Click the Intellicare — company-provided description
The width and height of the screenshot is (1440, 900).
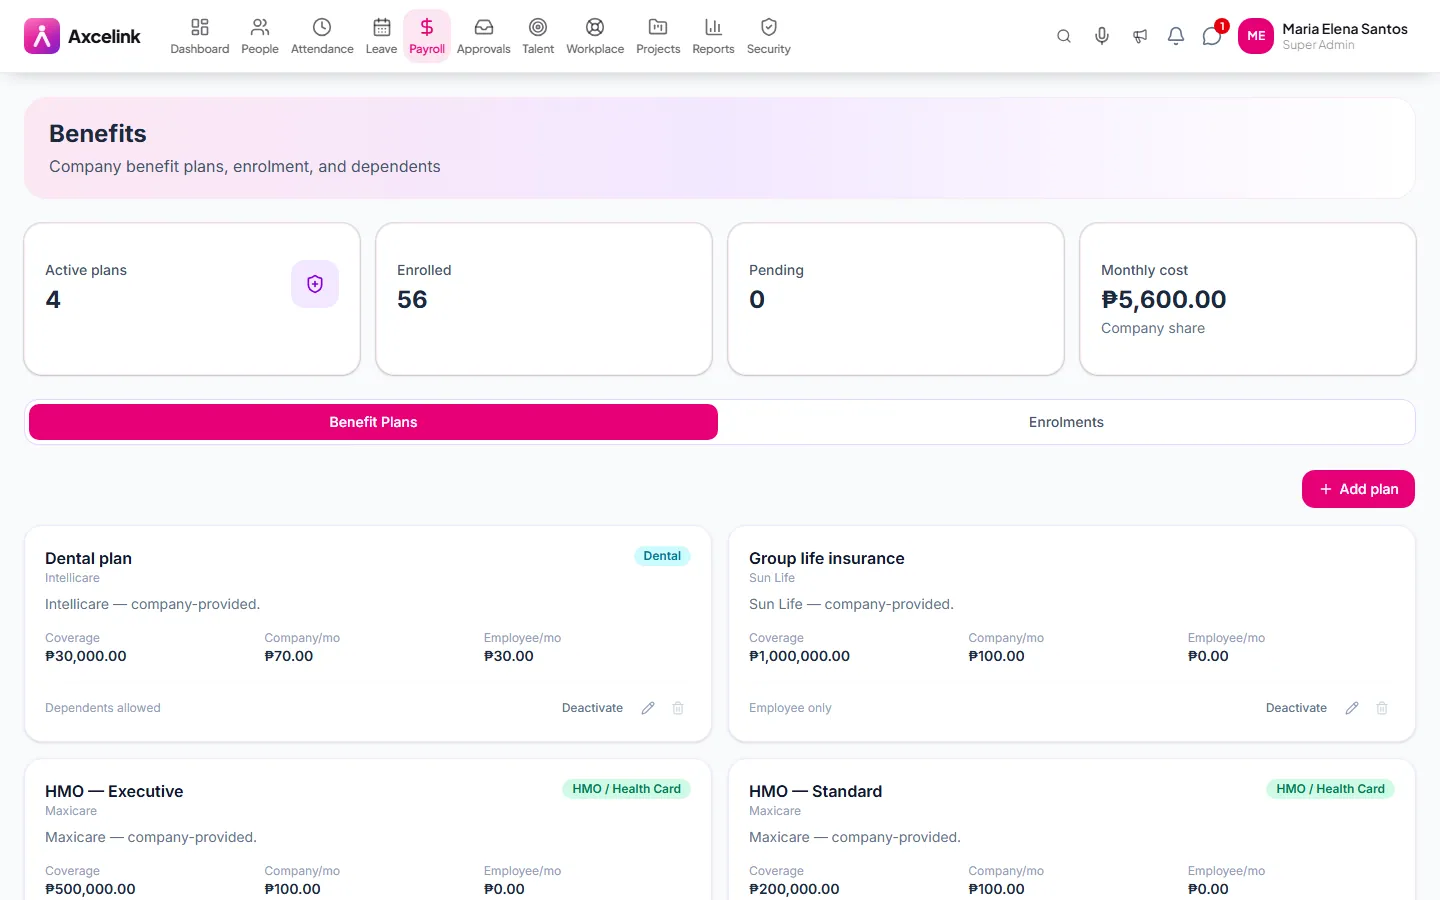152,604
